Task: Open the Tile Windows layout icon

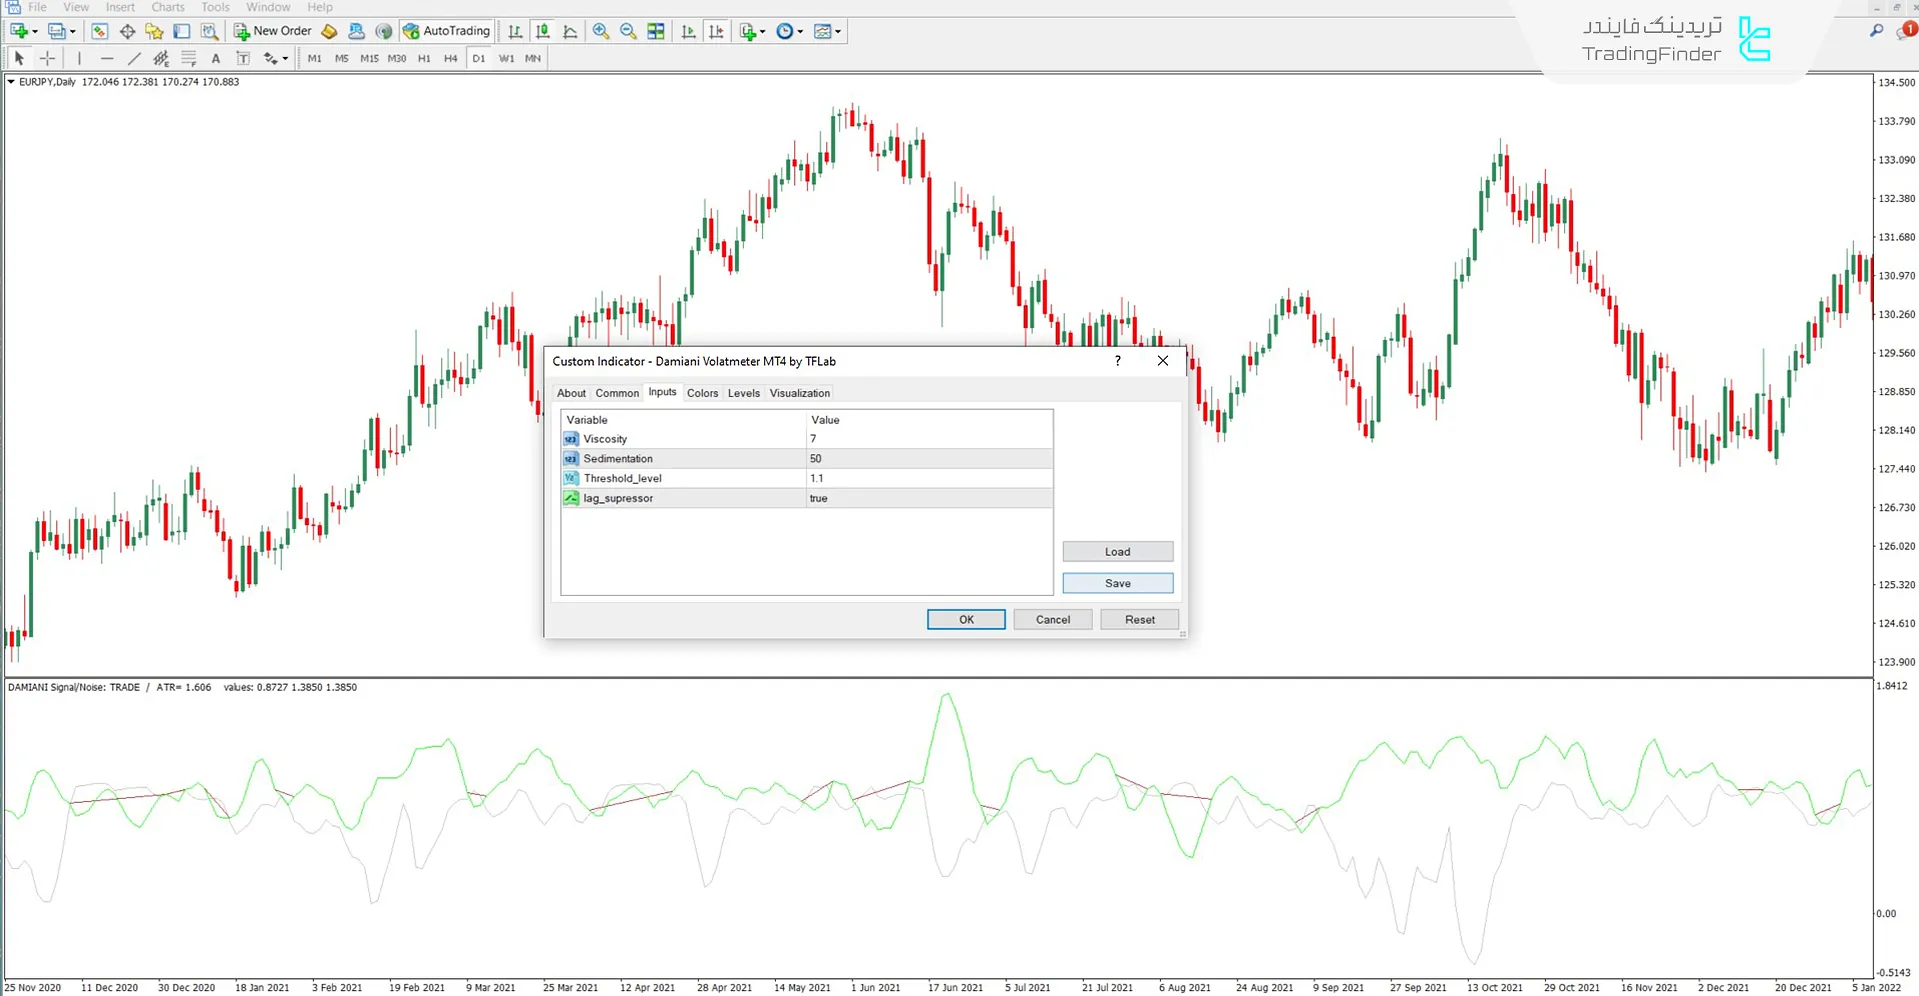Action: click(x=656, y=31)
